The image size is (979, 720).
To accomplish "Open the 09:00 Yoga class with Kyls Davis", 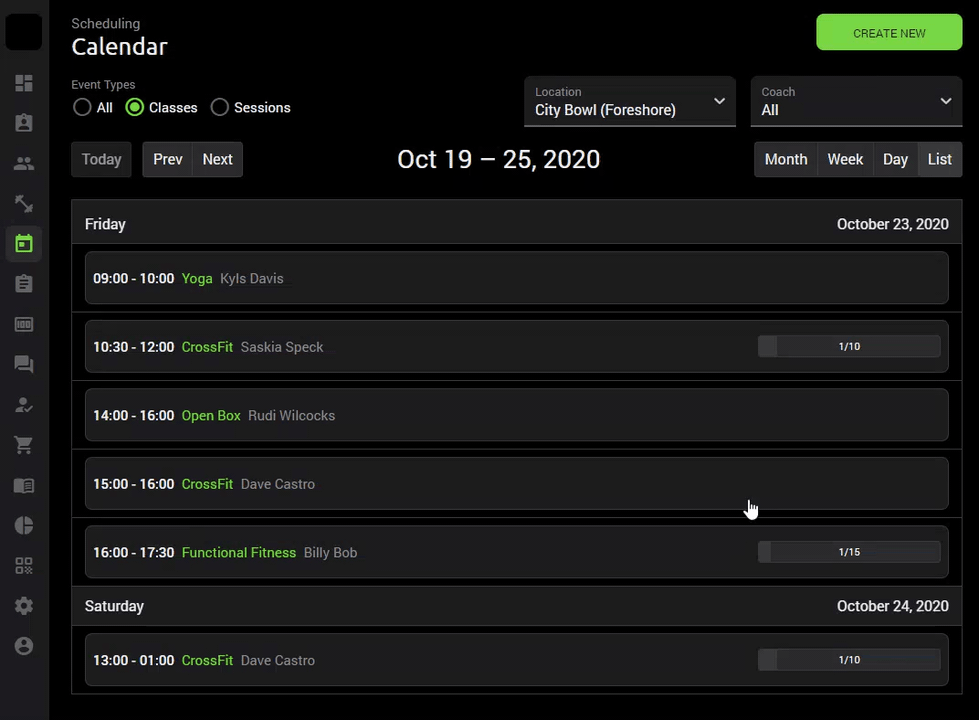I will click(x=516, y=278).
